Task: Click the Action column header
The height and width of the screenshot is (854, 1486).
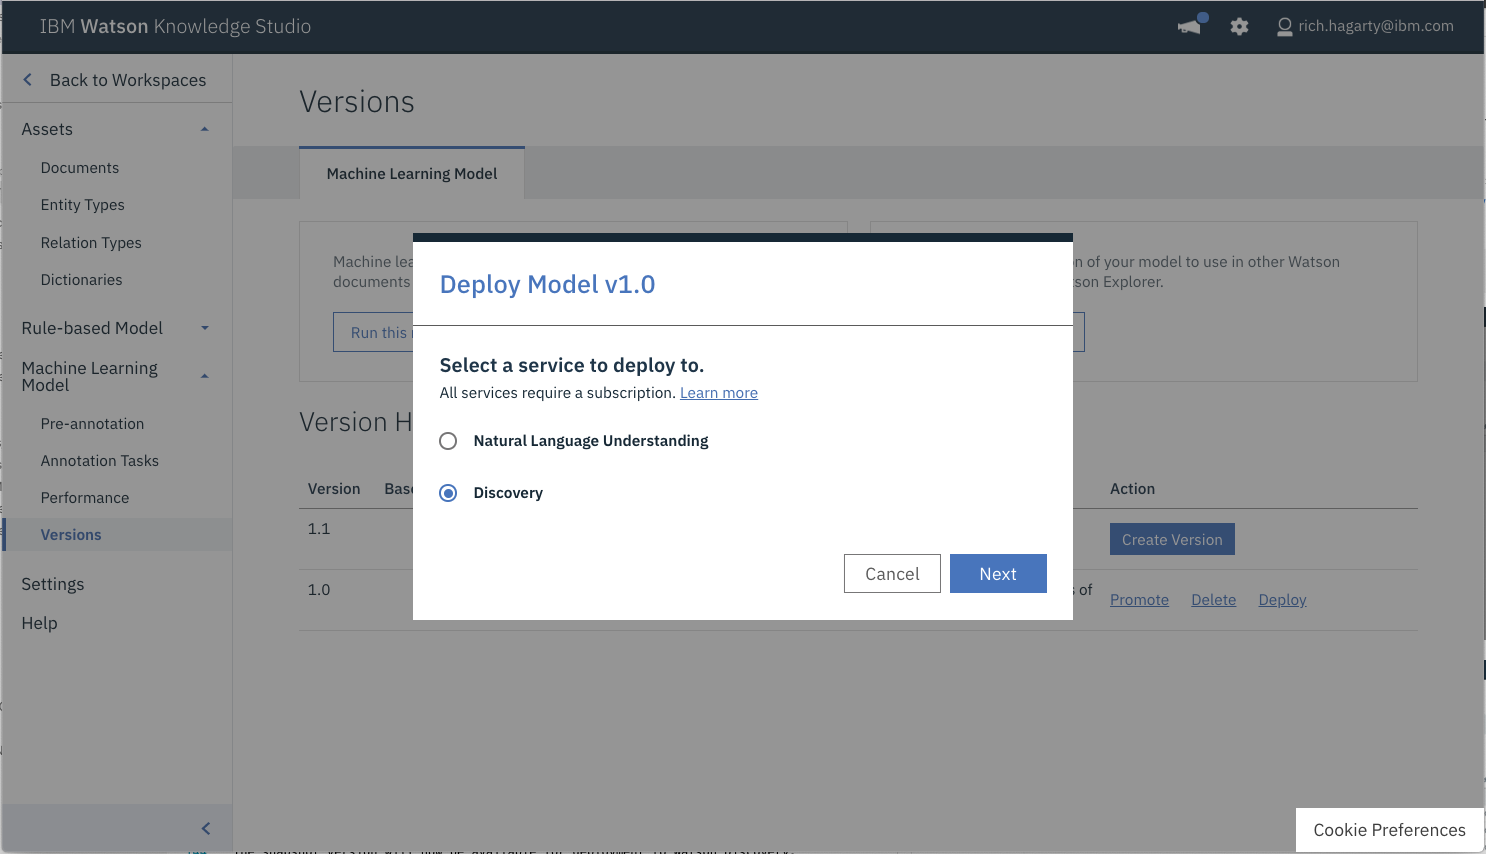Action: 1132,489
